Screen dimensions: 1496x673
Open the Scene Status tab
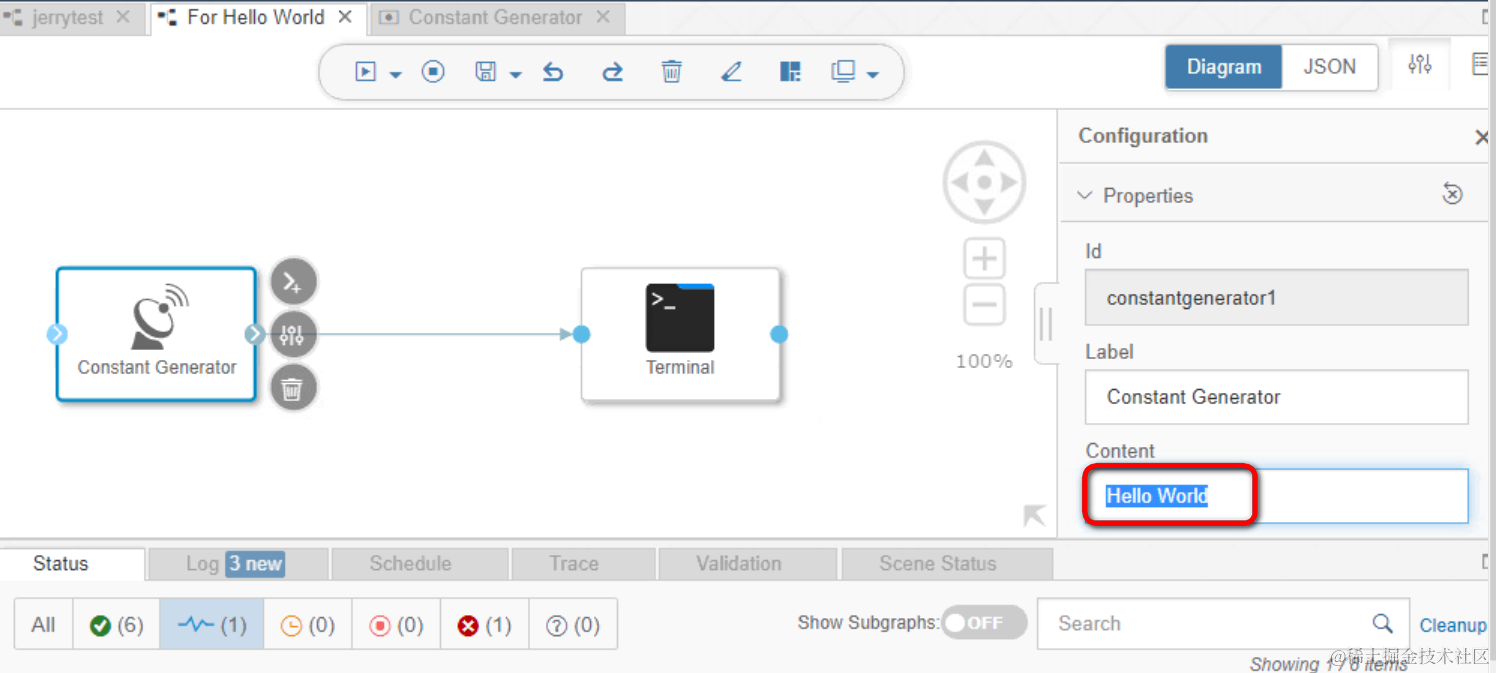point(947,564)
